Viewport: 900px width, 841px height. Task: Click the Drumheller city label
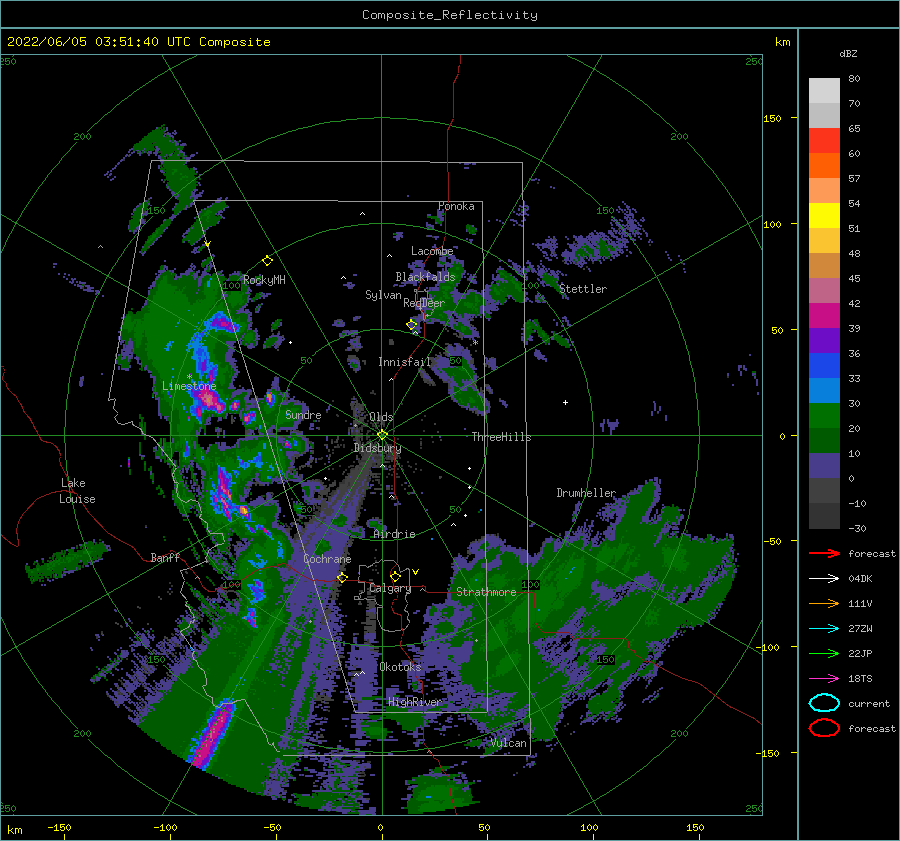[x=586, y=493]
